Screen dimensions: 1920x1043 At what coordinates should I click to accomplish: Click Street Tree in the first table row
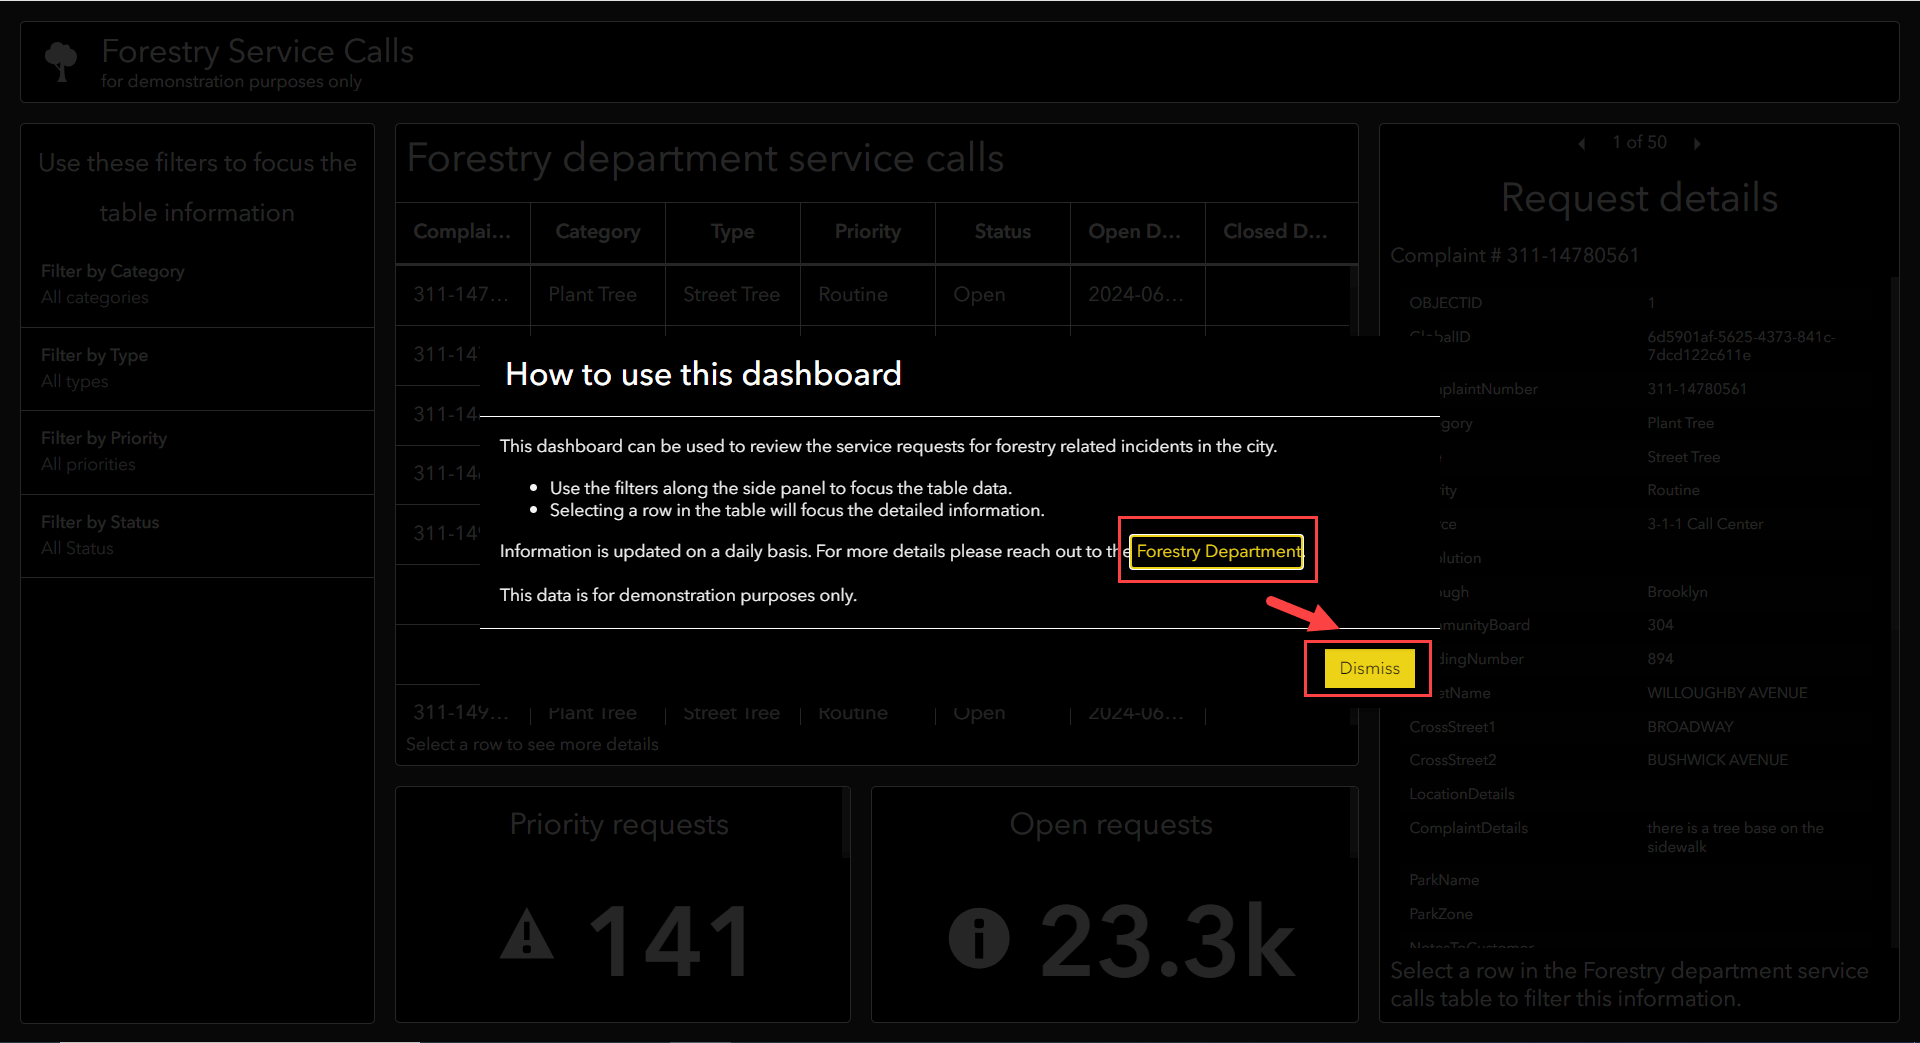[x=731, y=295]
